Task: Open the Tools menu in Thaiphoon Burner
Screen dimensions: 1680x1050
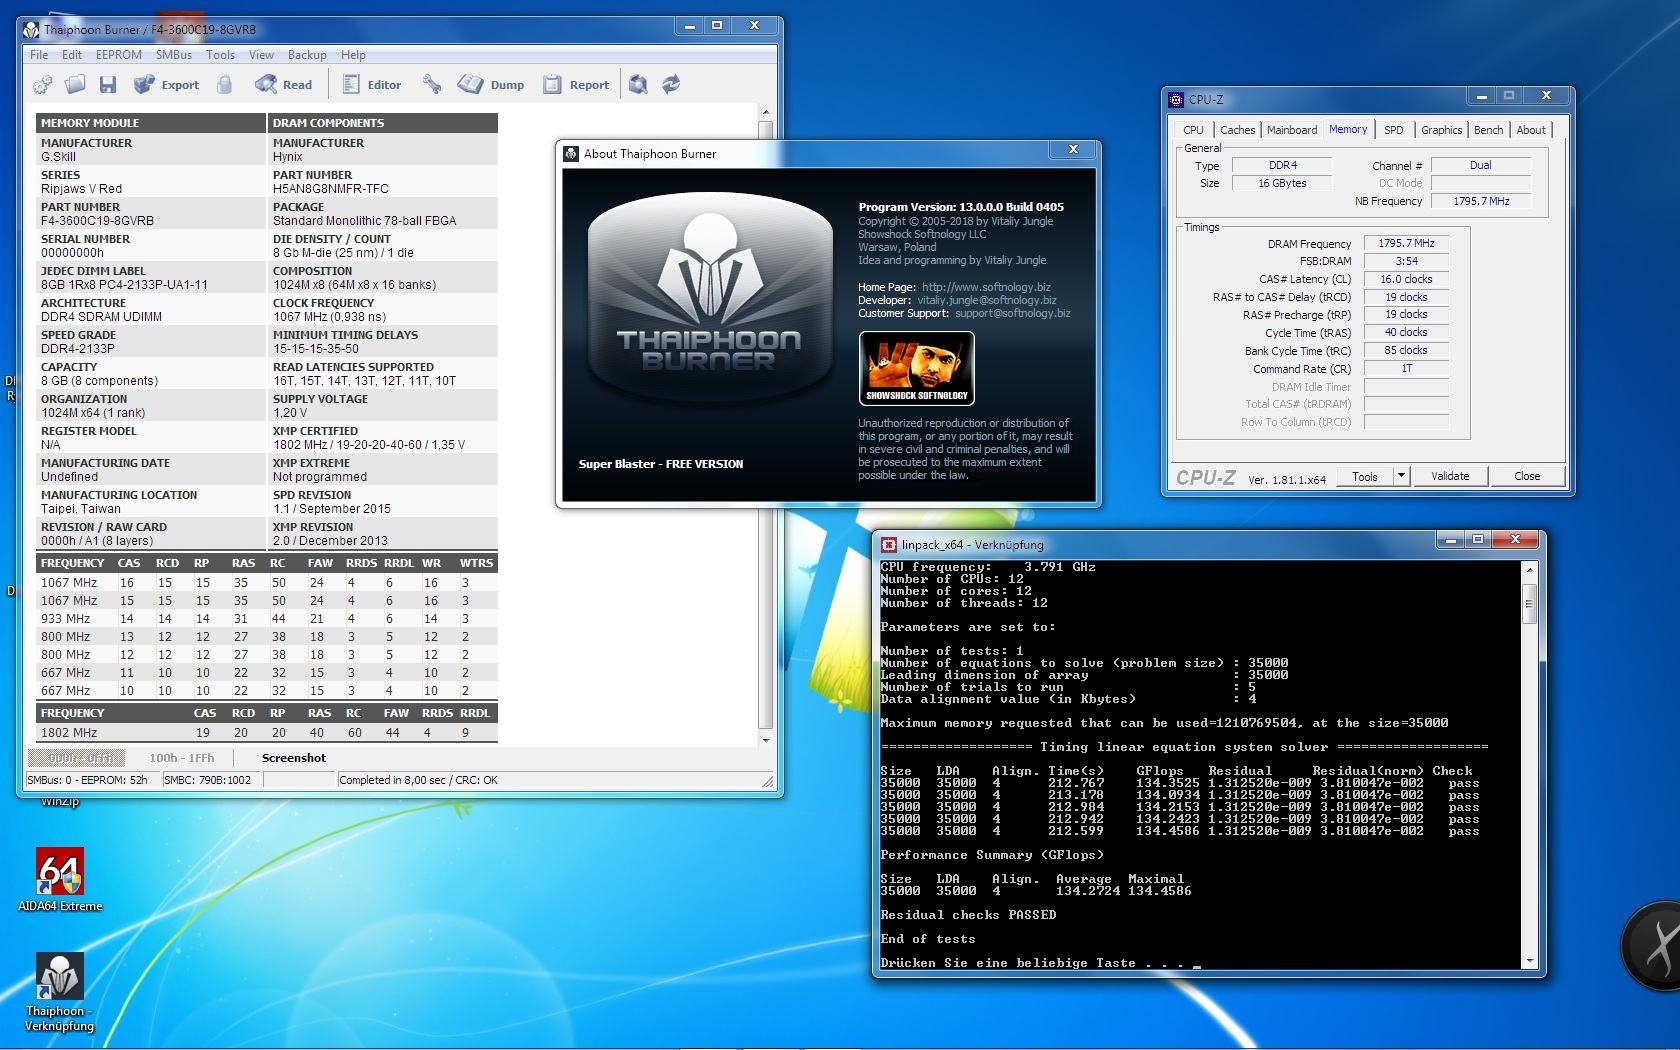Action: pos(221,55)
